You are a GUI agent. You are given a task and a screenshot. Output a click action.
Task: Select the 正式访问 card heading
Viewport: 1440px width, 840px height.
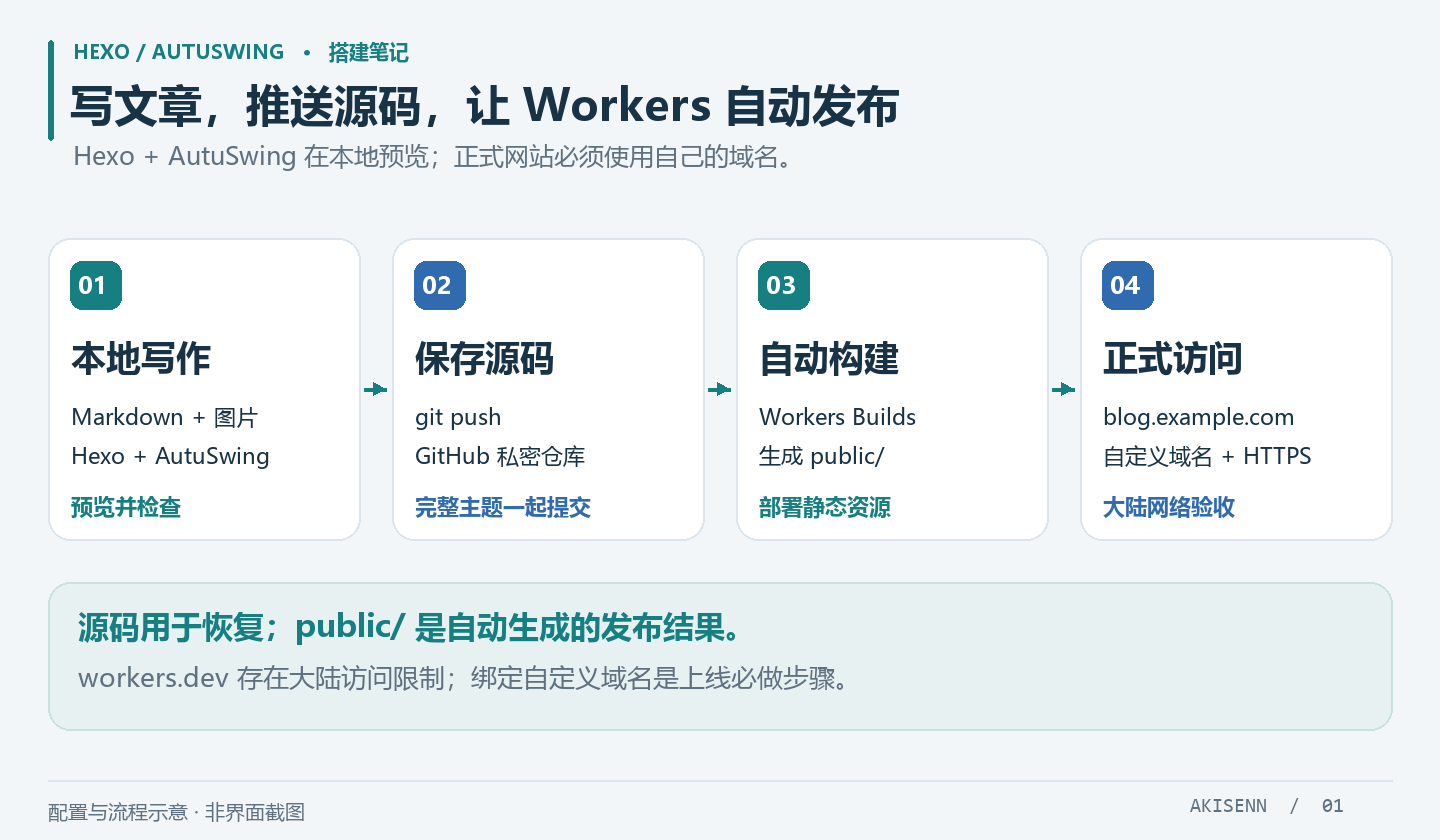click(1173, 358)
